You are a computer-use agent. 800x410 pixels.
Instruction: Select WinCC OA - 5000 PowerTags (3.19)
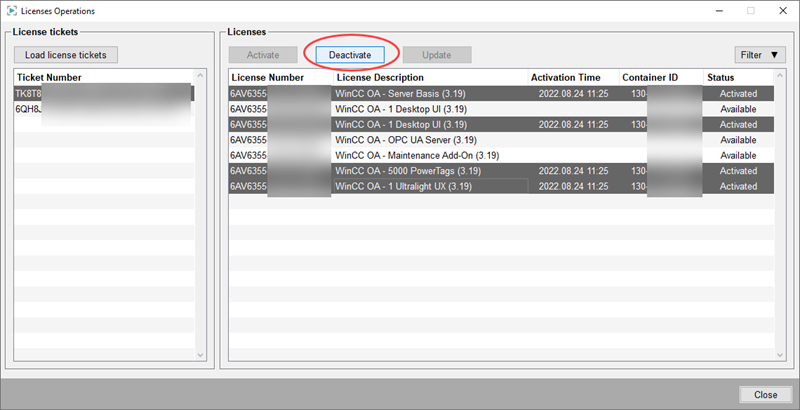501,171
